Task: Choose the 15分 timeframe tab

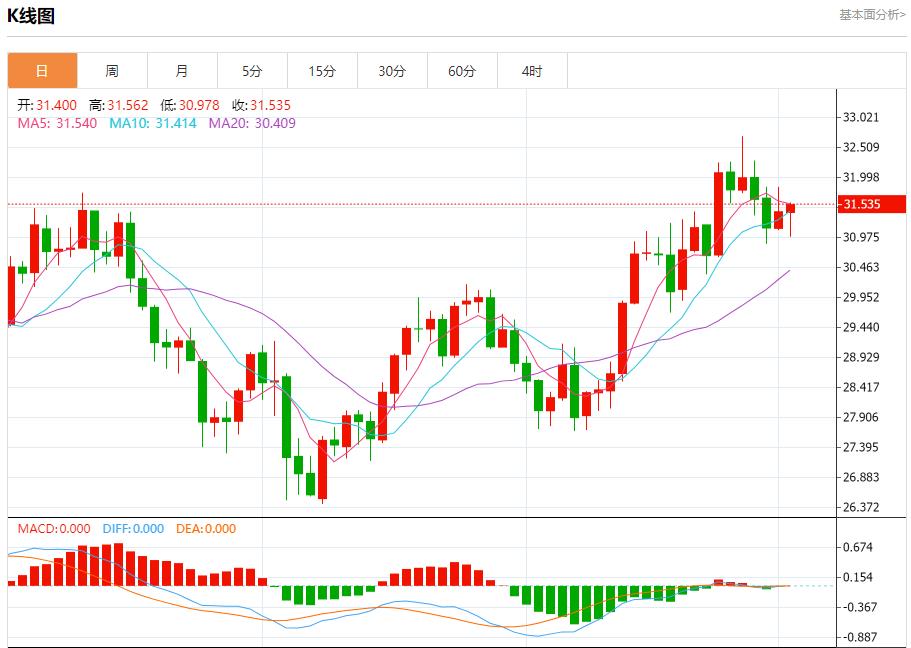Action: tap(322, 71)
